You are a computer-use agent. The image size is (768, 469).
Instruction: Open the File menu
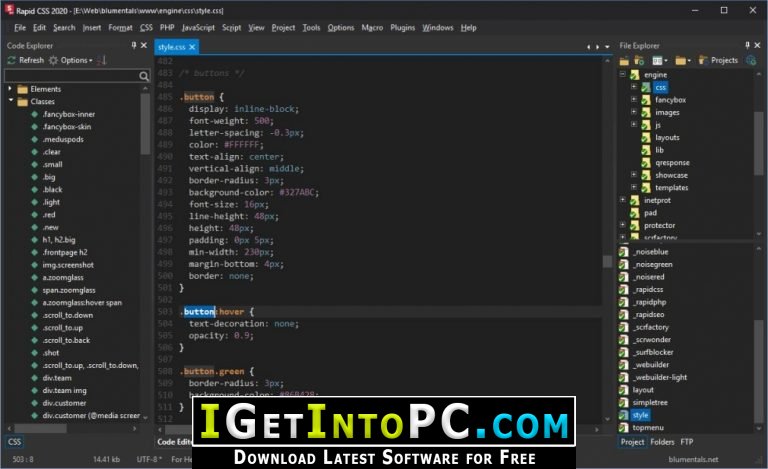pyautogui.click(x=20, y=27)
